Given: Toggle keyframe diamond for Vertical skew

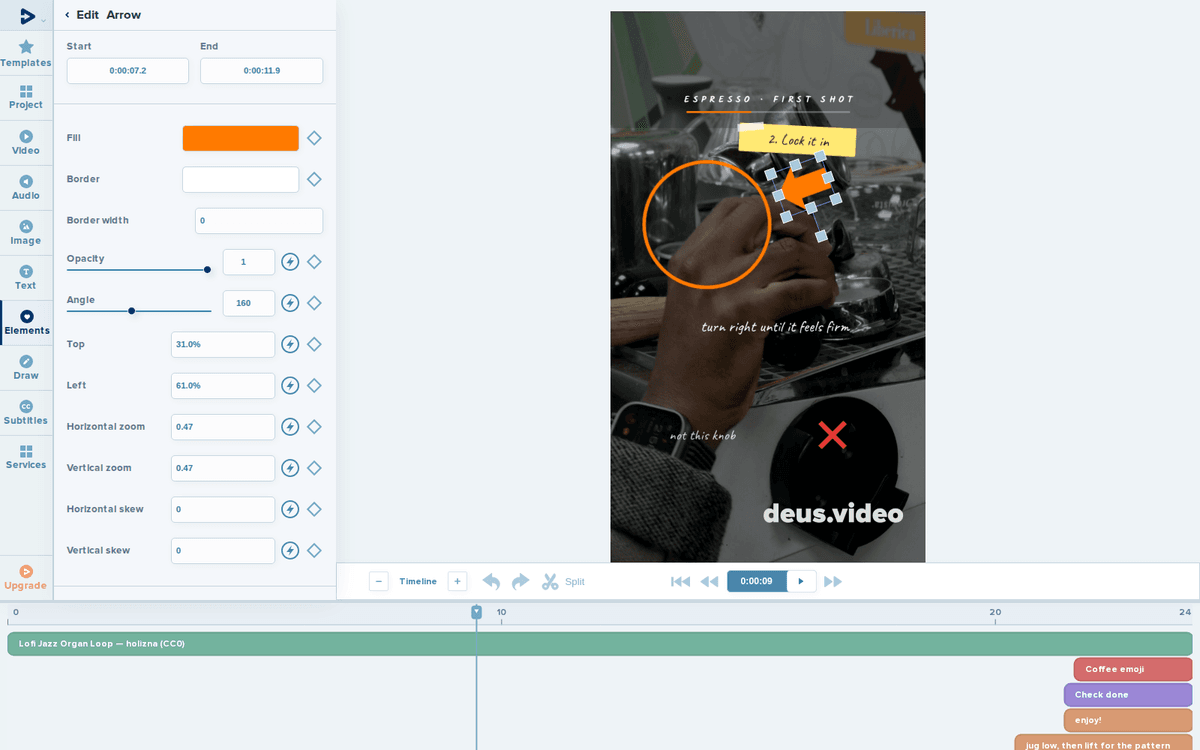Looking at the screenshot, I should [314, 551].
